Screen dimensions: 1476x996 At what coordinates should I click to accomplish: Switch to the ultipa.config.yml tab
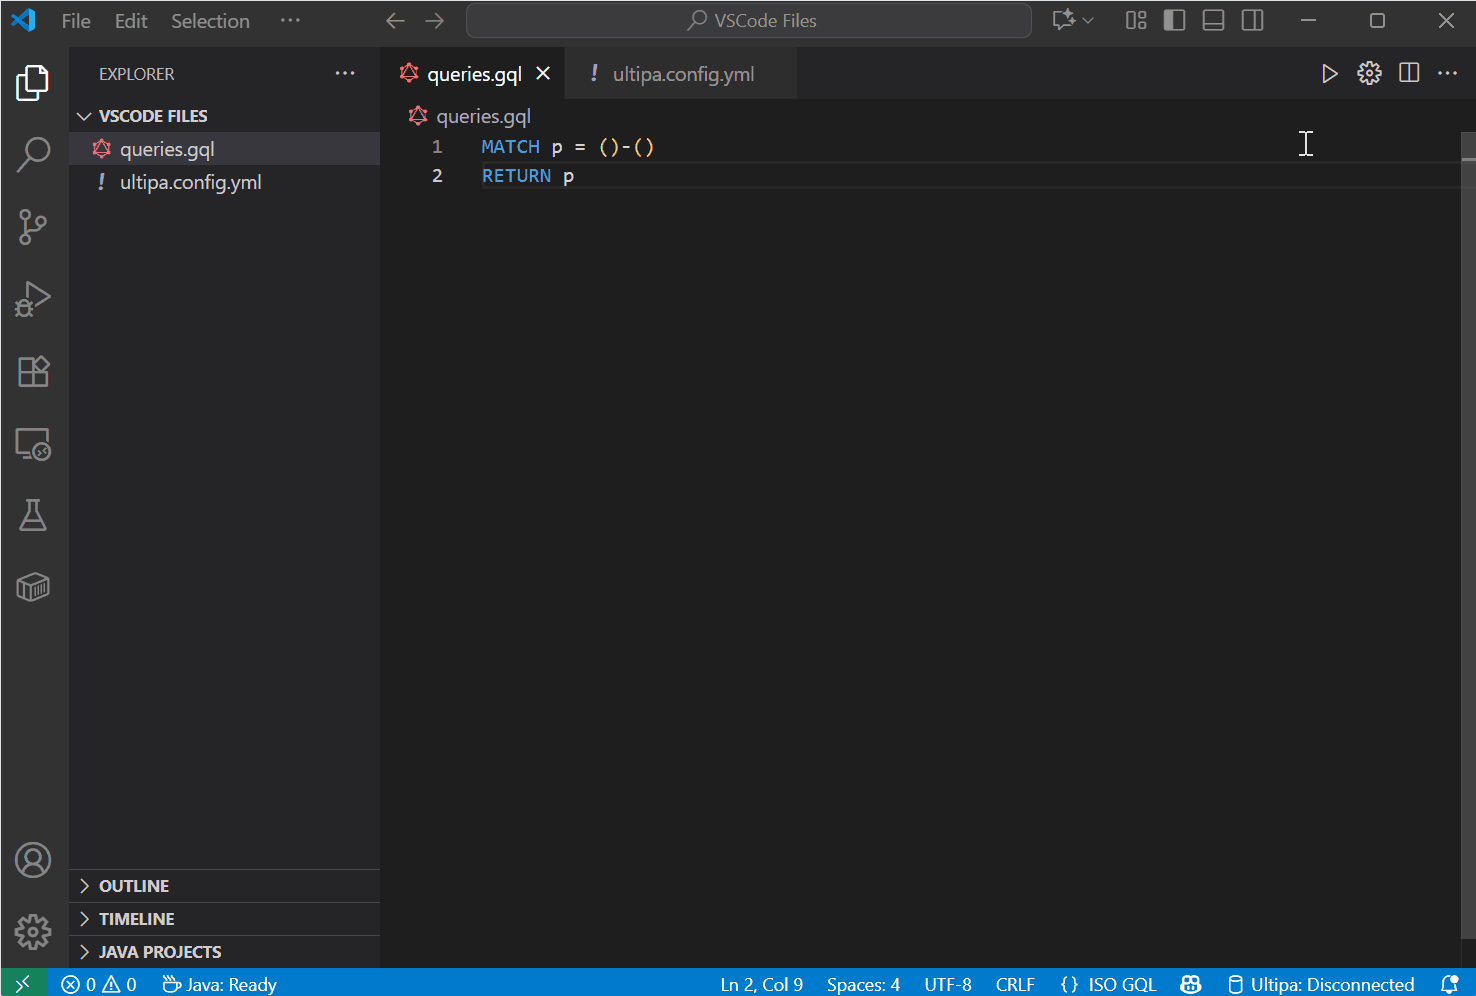[x=683, y=74]
